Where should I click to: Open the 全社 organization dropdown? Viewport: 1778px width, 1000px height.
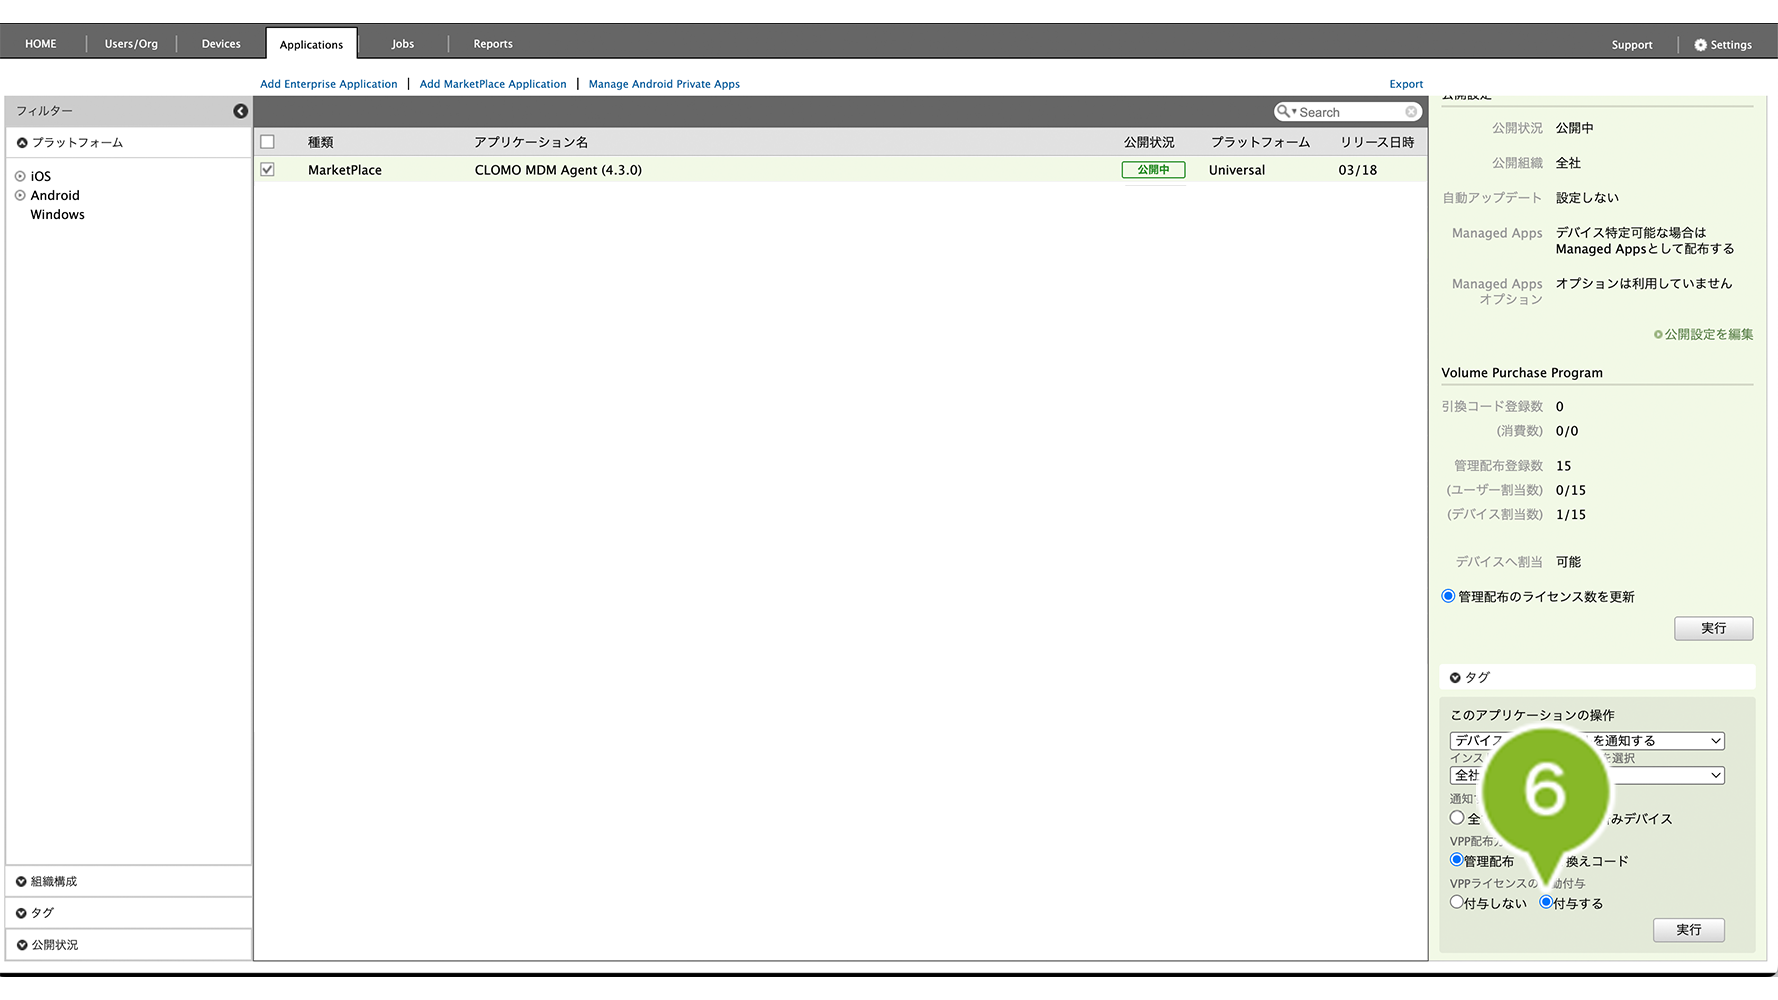coord(1587,775)
